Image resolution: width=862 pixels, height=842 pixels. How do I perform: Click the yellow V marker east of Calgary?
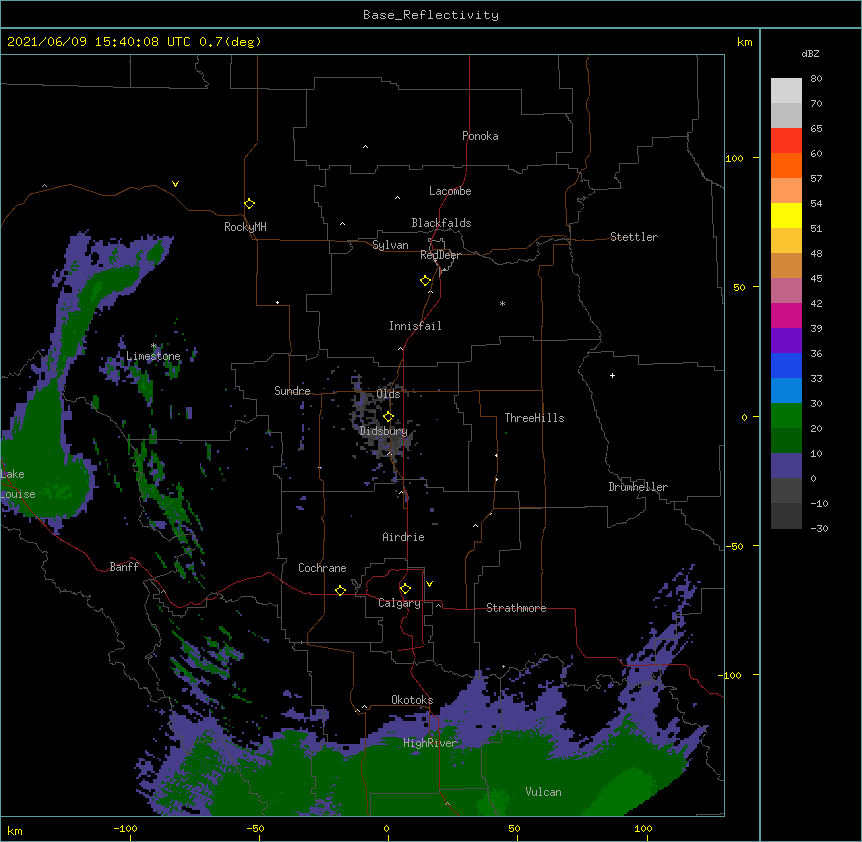tap(429, 584)
